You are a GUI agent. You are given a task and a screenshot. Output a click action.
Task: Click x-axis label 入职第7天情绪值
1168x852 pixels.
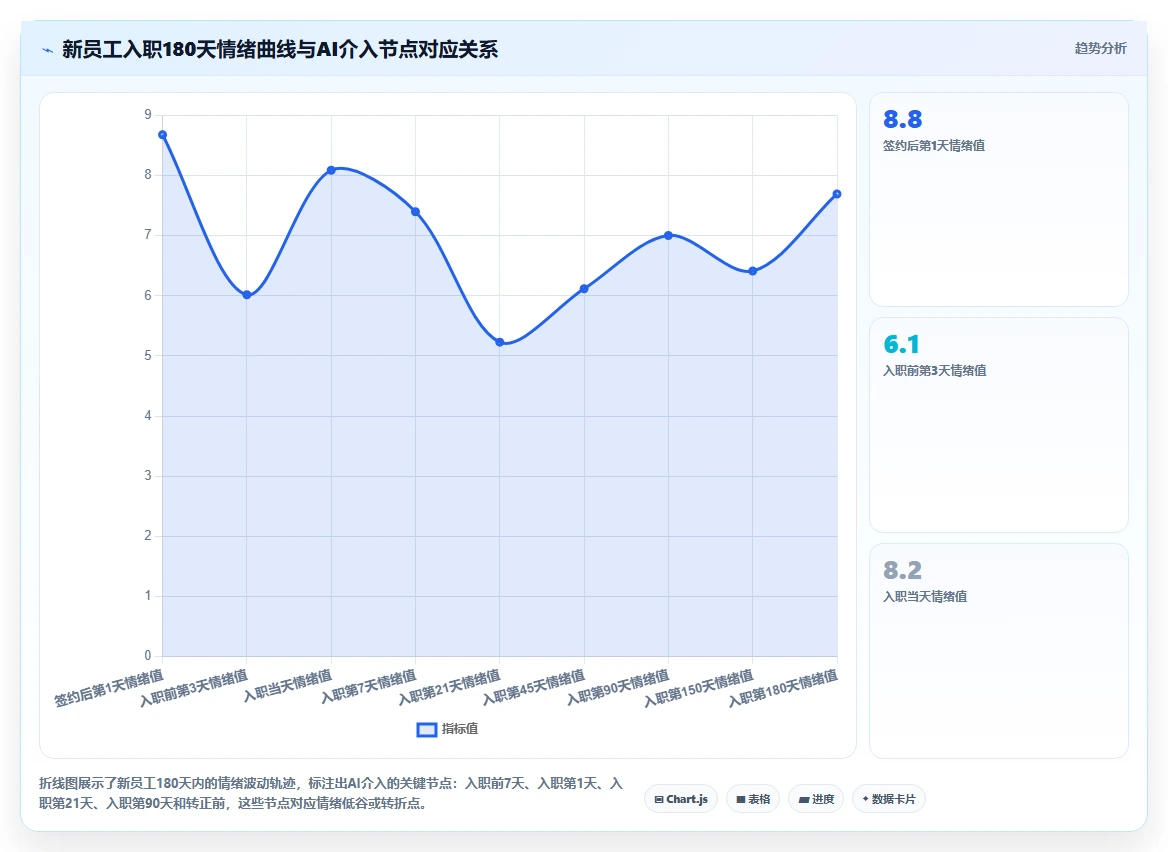pyautogui.click(x=369, y=687)
